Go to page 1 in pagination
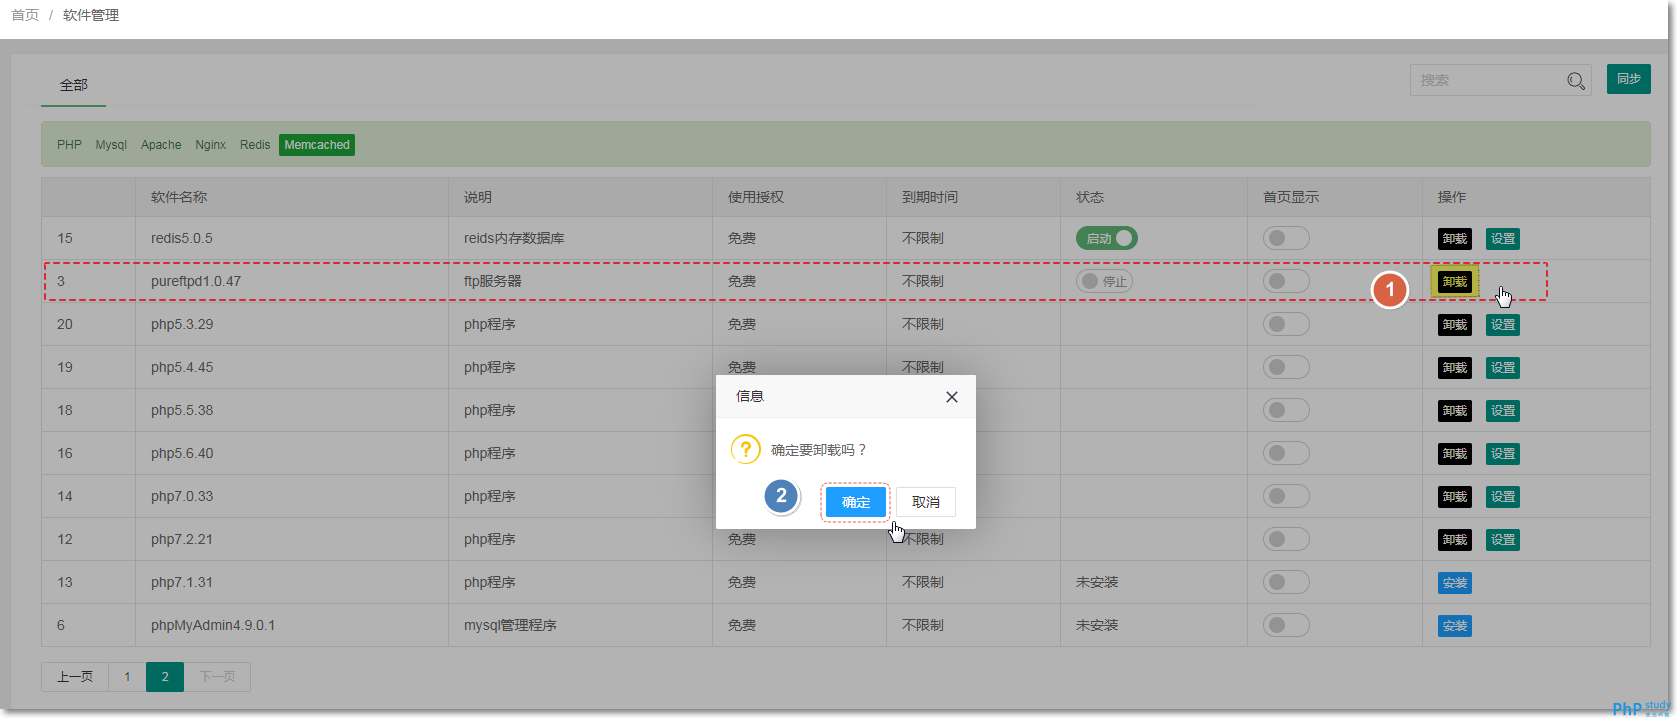Image resolution: width=1677 pixels, height=718 pixels. (127, 677)
